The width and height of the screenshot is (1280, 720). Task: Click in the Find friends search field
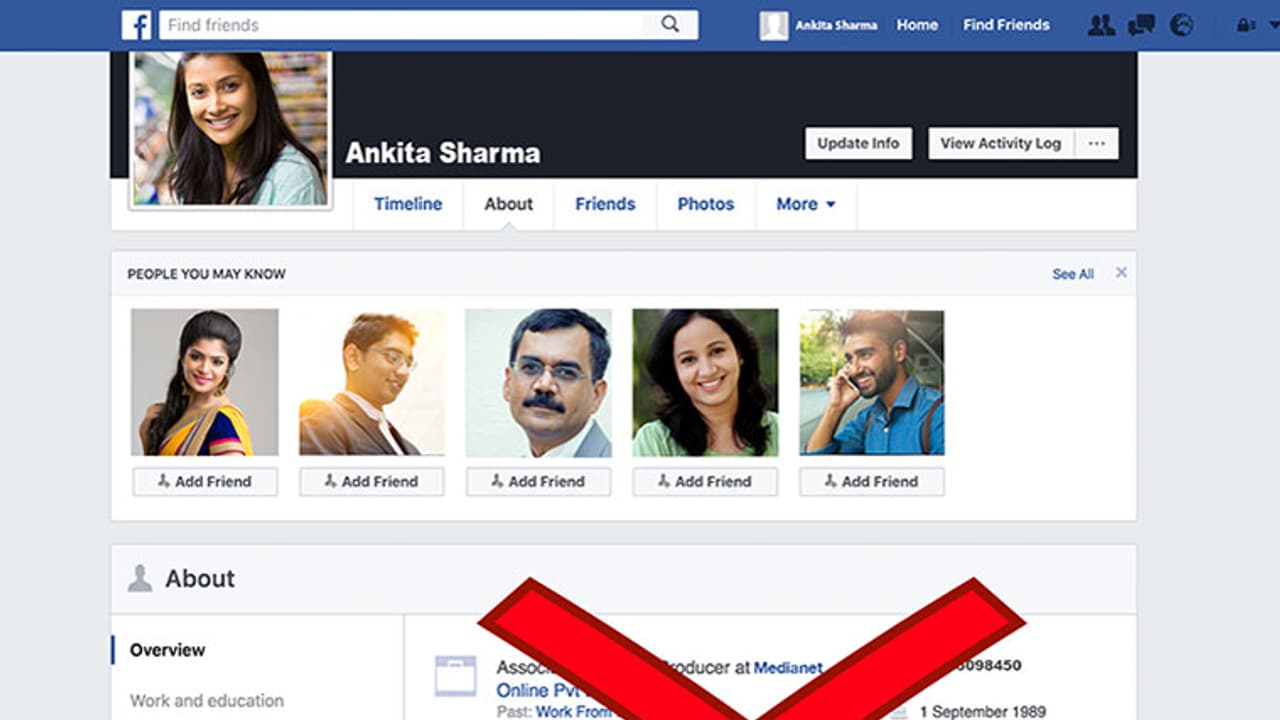(400, 25)
